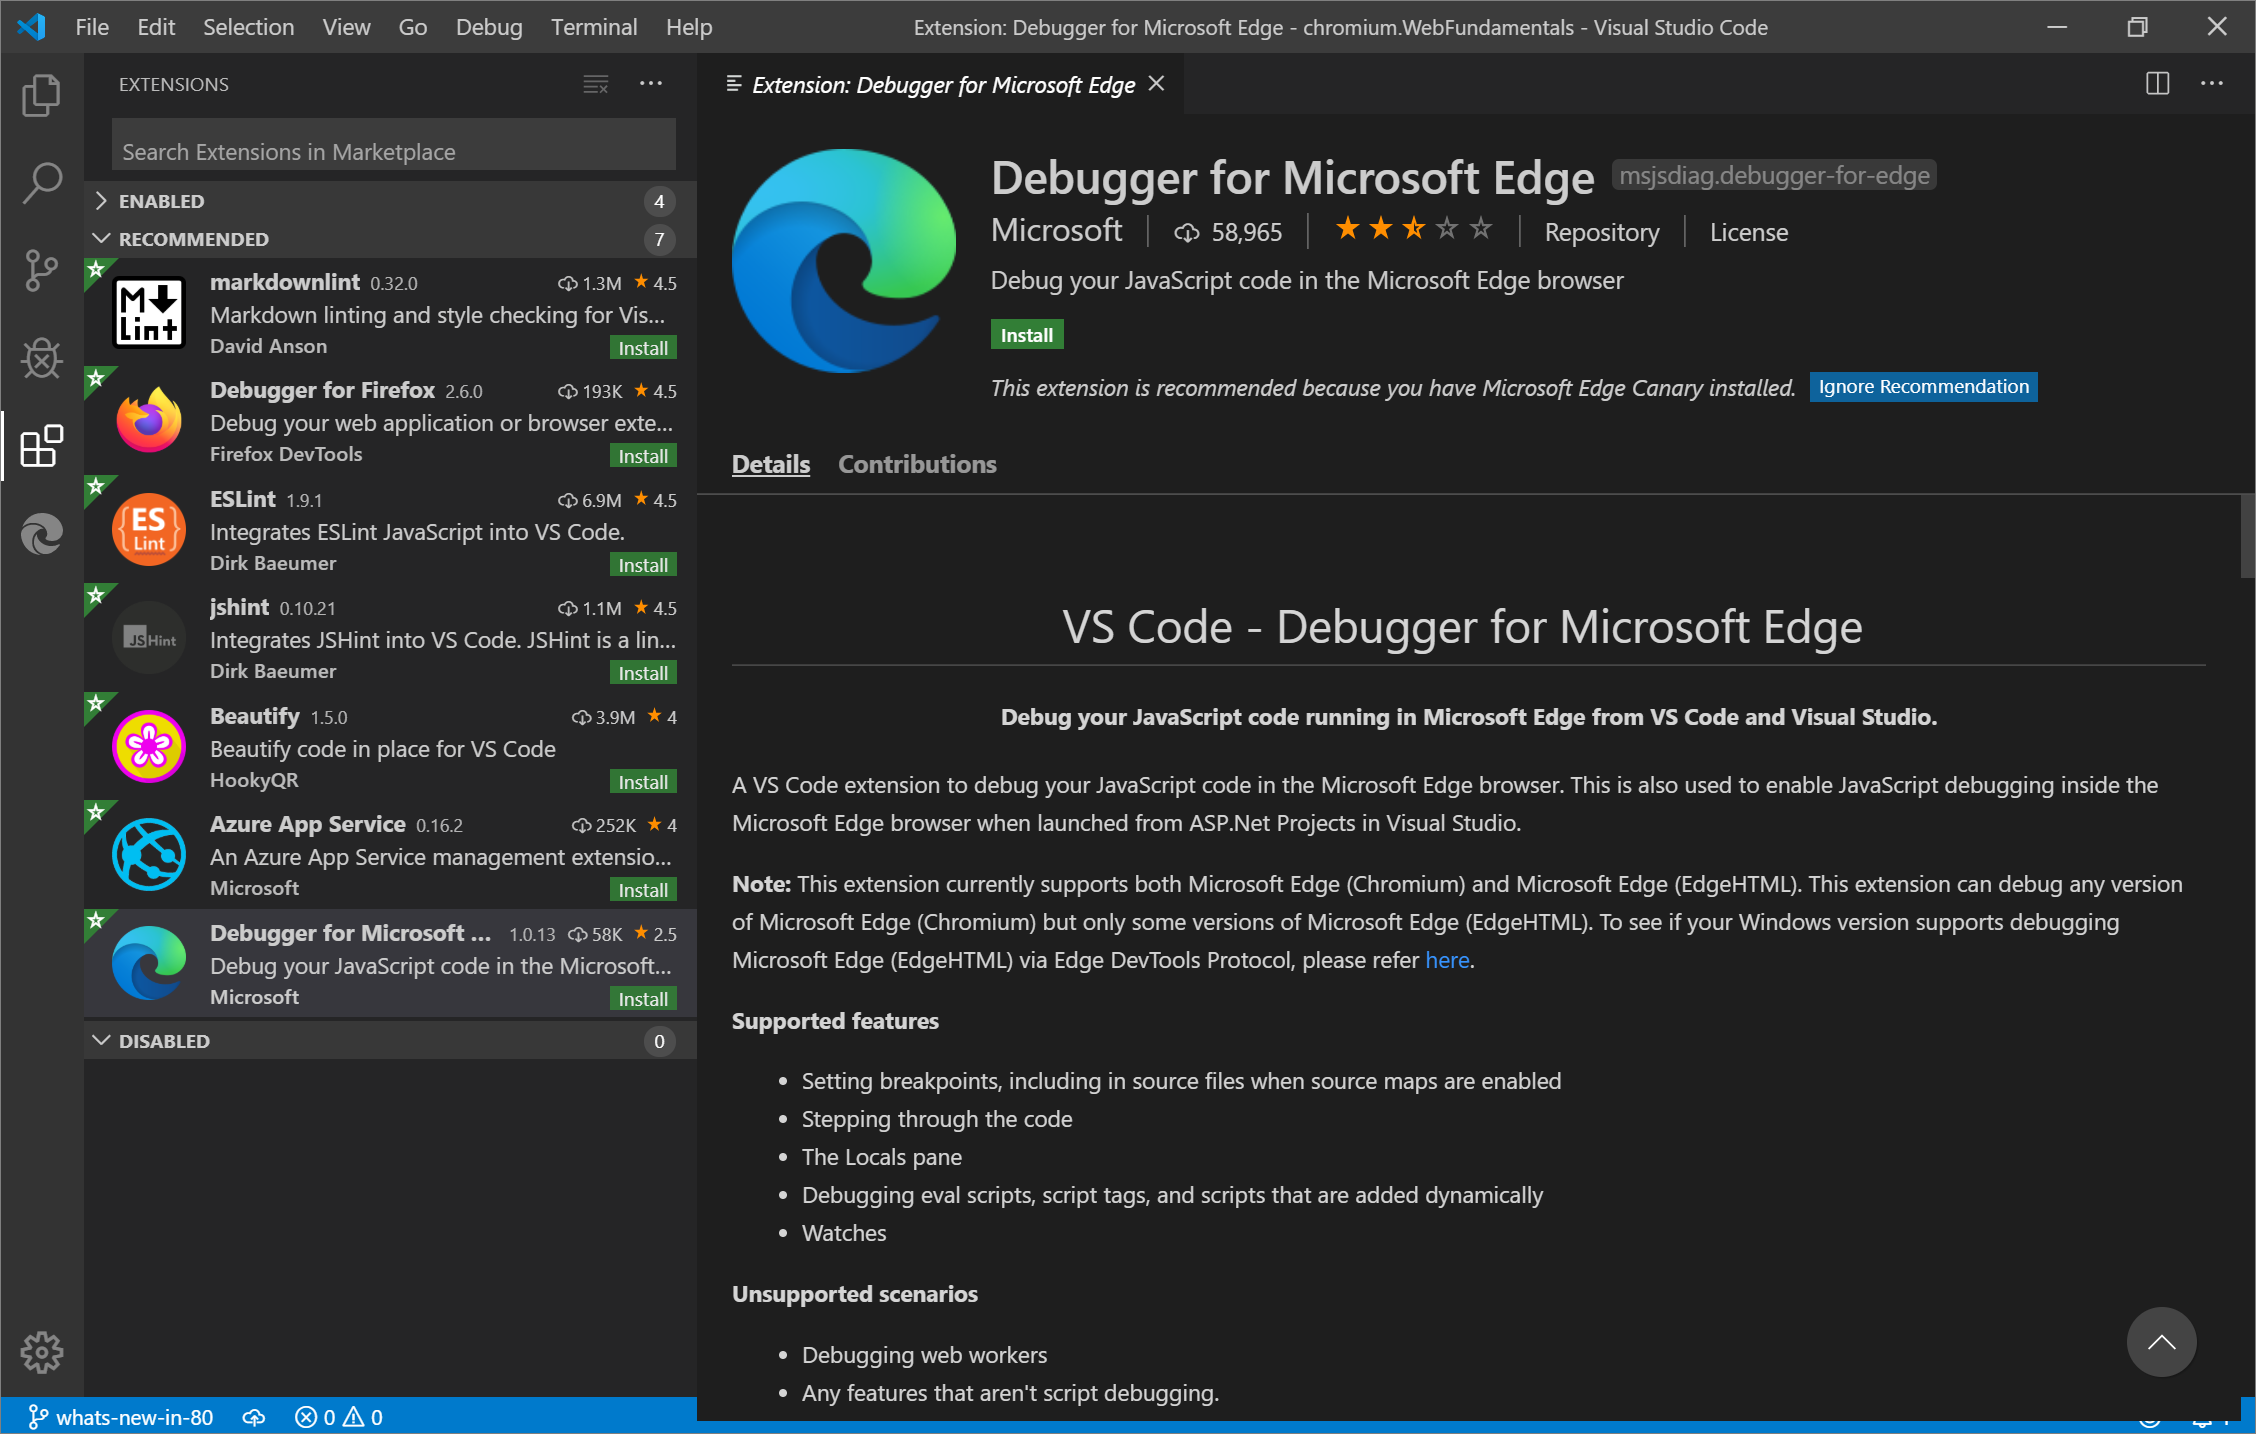This screenshot has height=1434, width=2256.
Task: Open the Extensions overflow menu icon
Action: pyautogui.click(x=651, y=82)
